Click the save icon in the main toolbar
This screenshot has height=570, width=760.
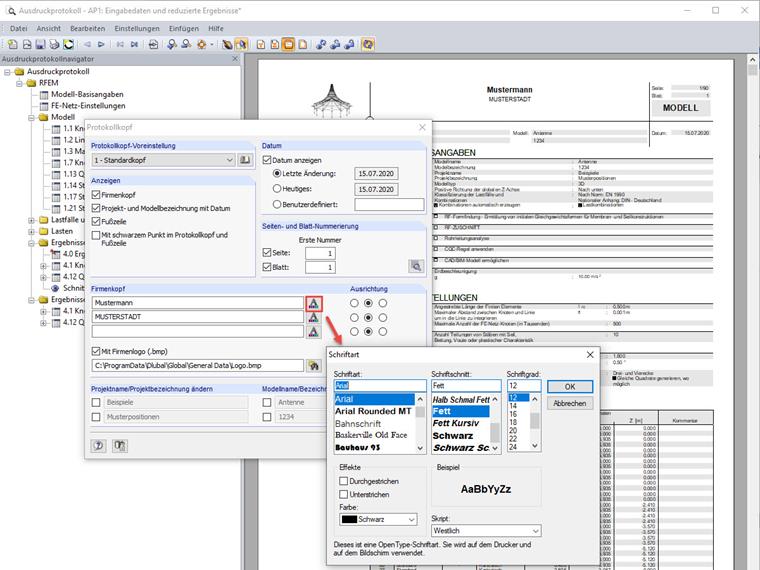click(x=40, y=45)
